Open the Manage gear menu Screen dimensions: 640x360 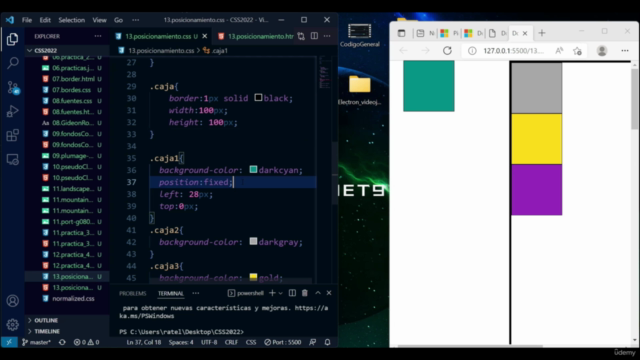[x=12, y=324]
